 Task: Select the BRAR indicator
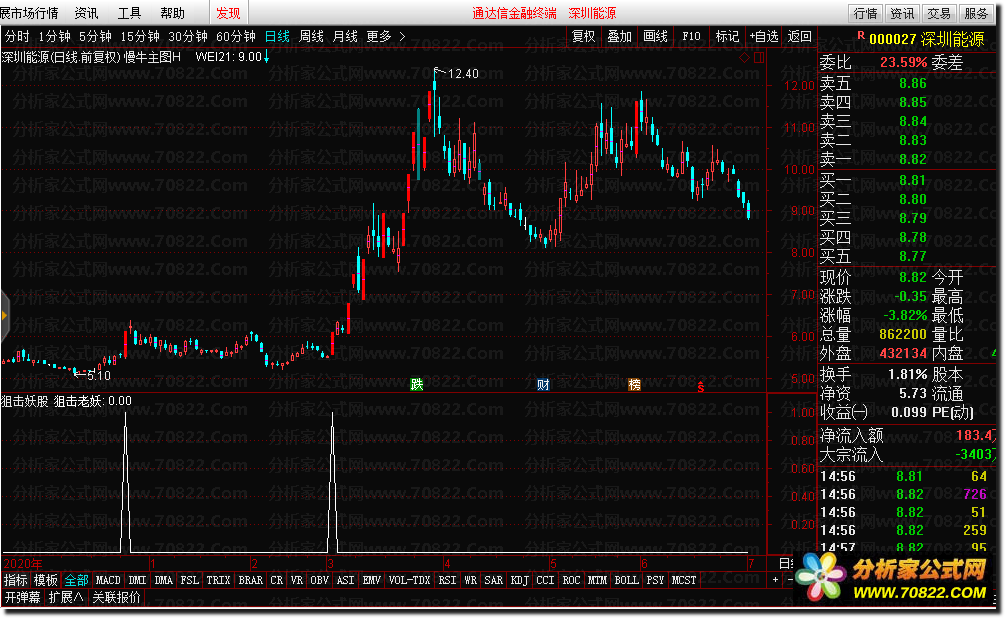tap(250, 580)
